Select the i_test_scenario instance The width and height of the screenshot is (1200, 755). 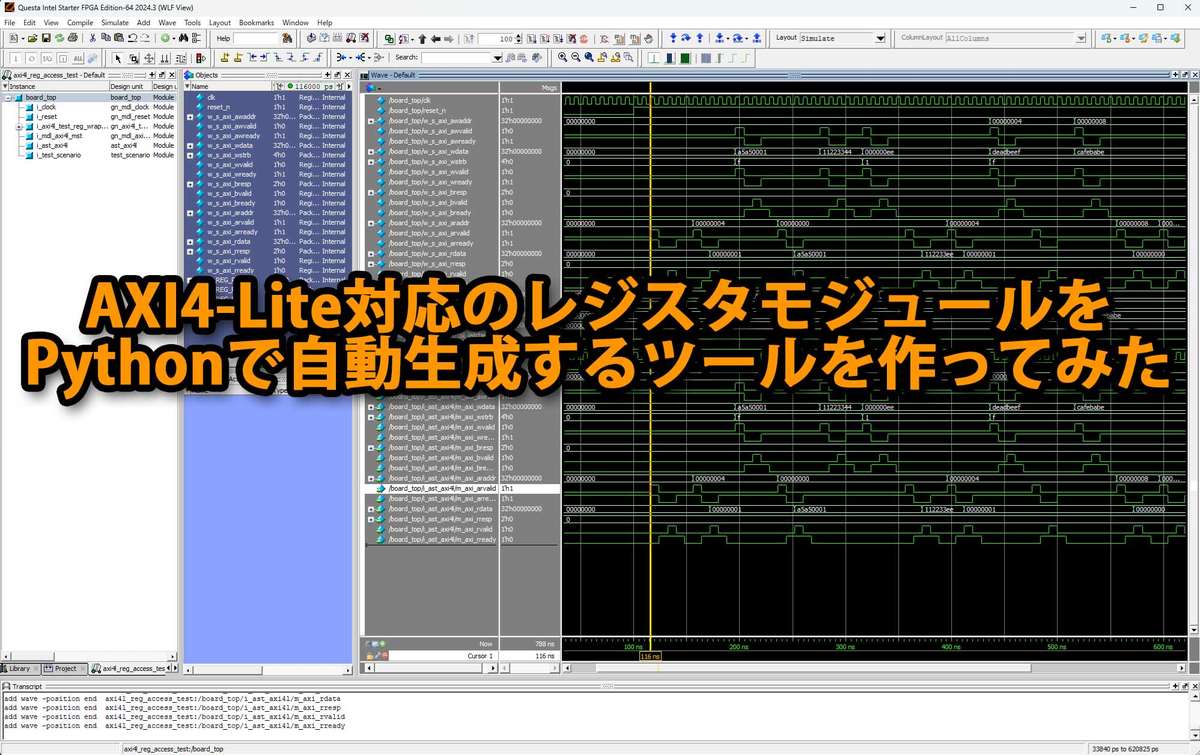59,155
